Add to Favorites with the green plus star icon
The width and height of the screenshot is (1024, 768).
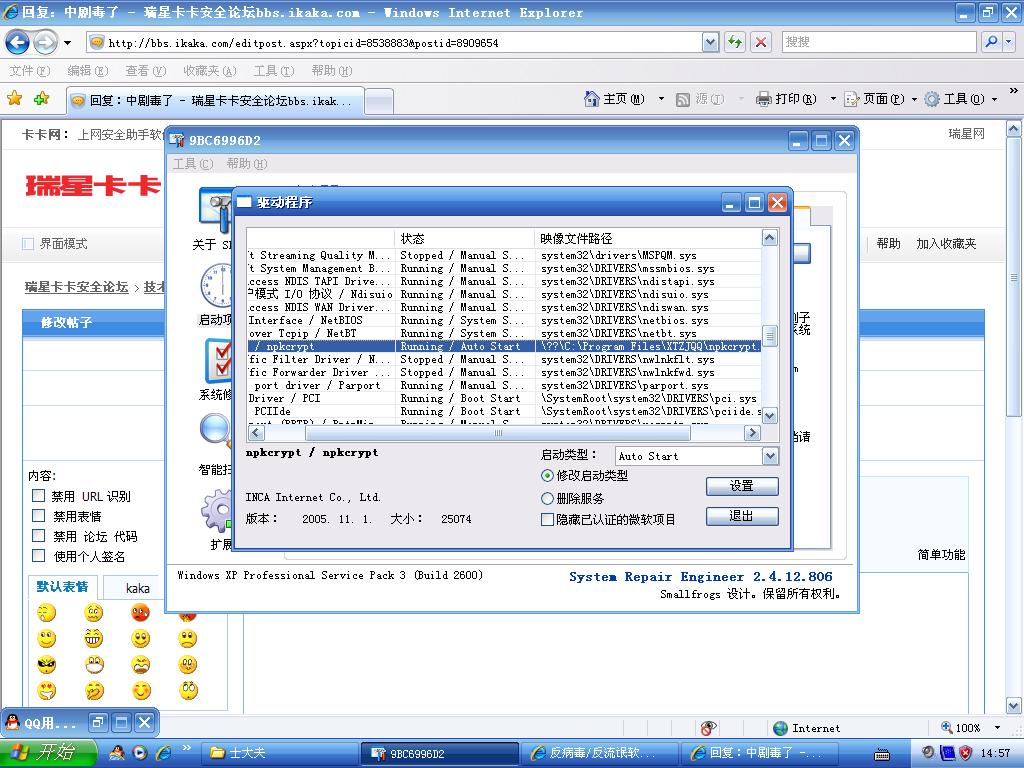[x=42, y=99]
